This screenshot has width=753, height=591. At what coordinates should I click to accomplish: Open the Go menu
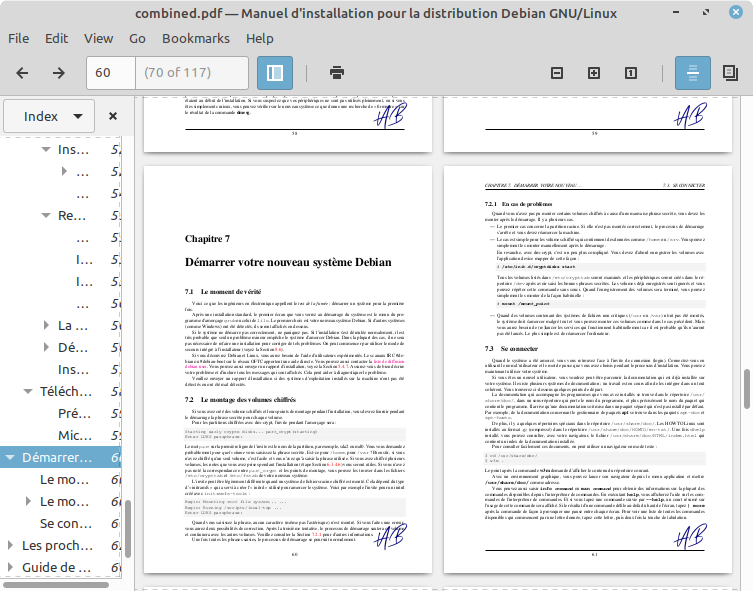click(137, 38)
